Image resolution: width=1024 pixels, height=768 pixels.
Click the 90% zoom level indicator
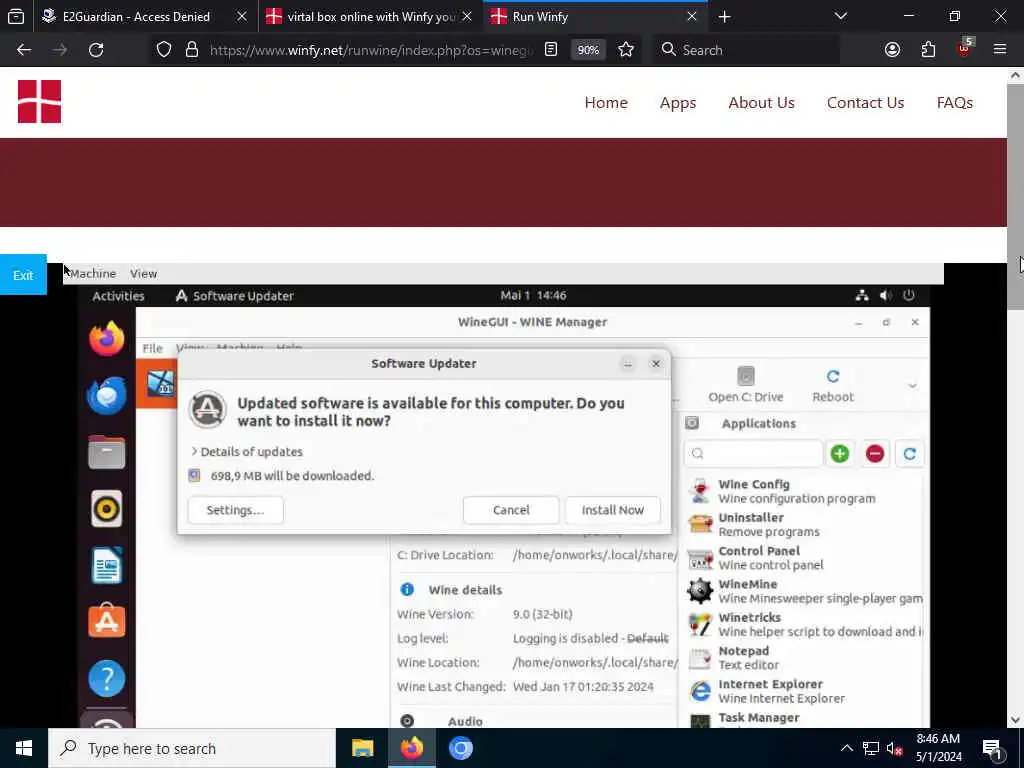coord(588,50)
